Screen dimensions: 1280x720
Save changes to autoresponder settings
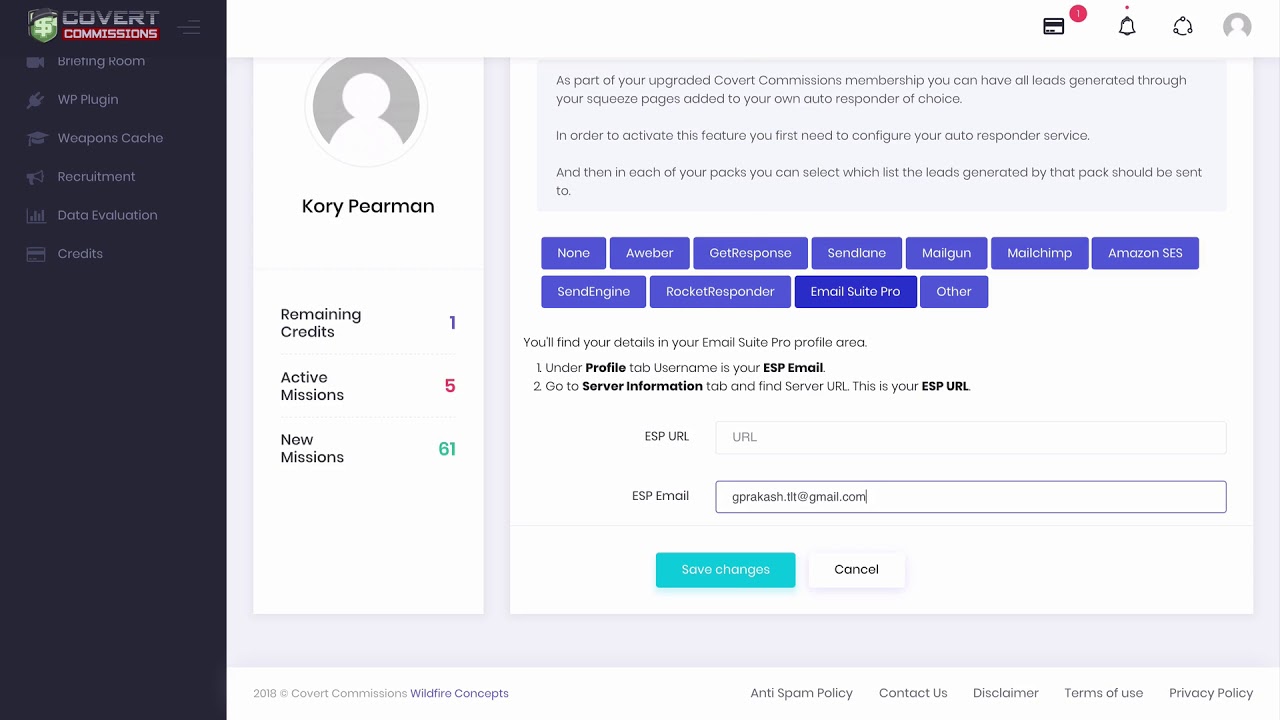pyautogui.click(x=726, y=570)
